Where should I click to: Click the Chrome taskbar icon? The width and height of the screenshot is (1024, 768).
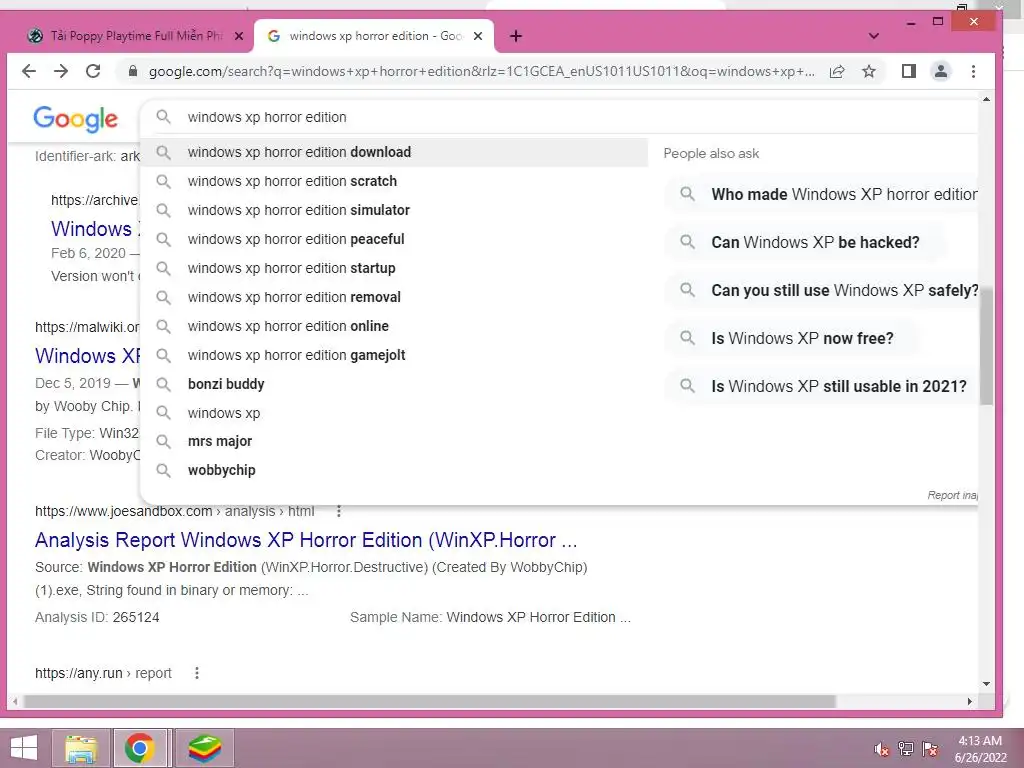tap(139, 748)
